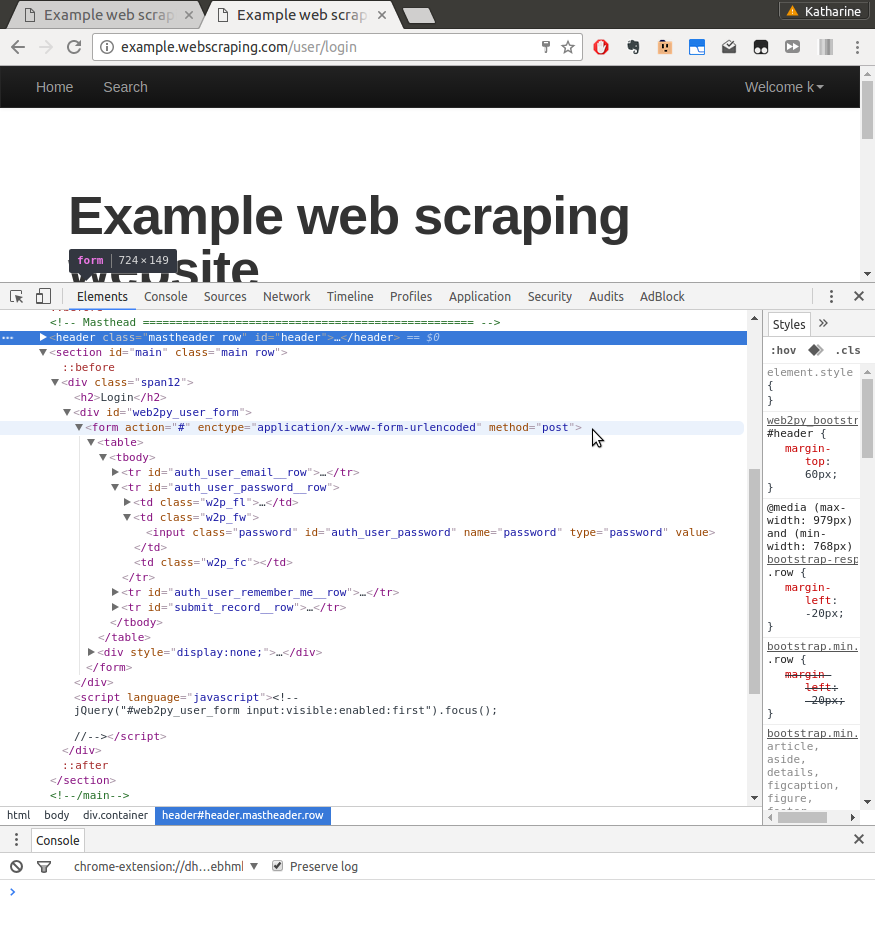This screenshot has height=944, width=875.
Task: Open the Search link in navbar
Action: tap(125, 87)
